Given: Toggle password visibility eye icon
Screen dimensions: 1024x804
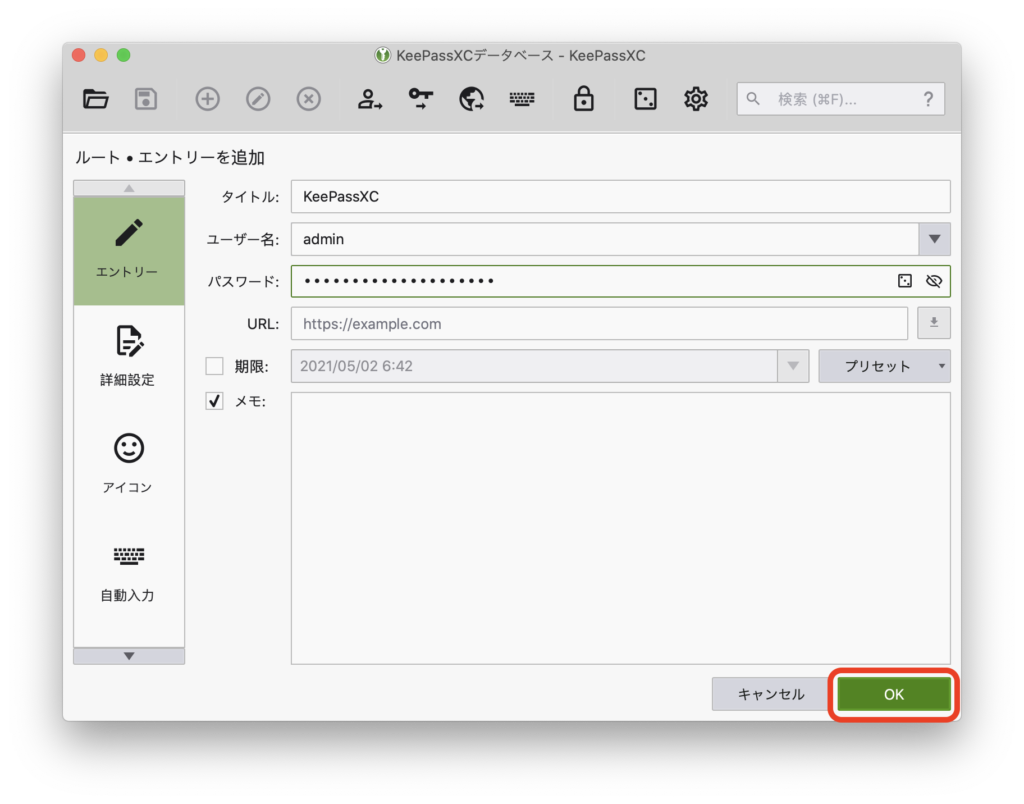Looking at the screenshot, I should tap(934, 281).
